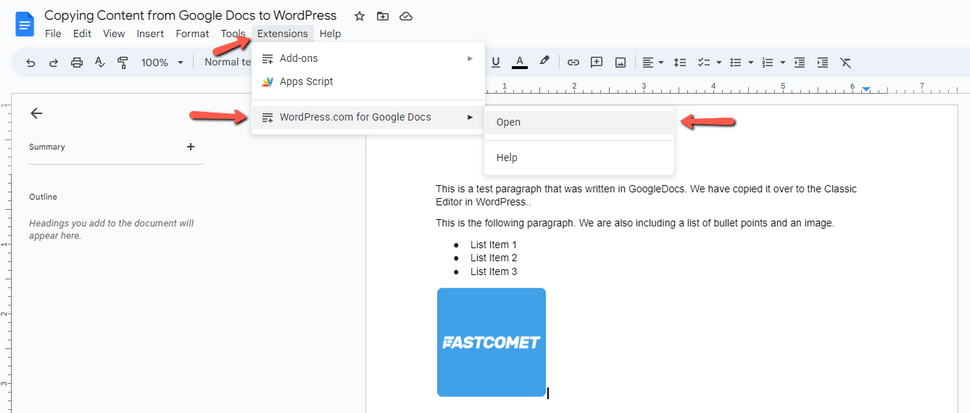
Task: Click the Redo icon
Action: point(53,62)
